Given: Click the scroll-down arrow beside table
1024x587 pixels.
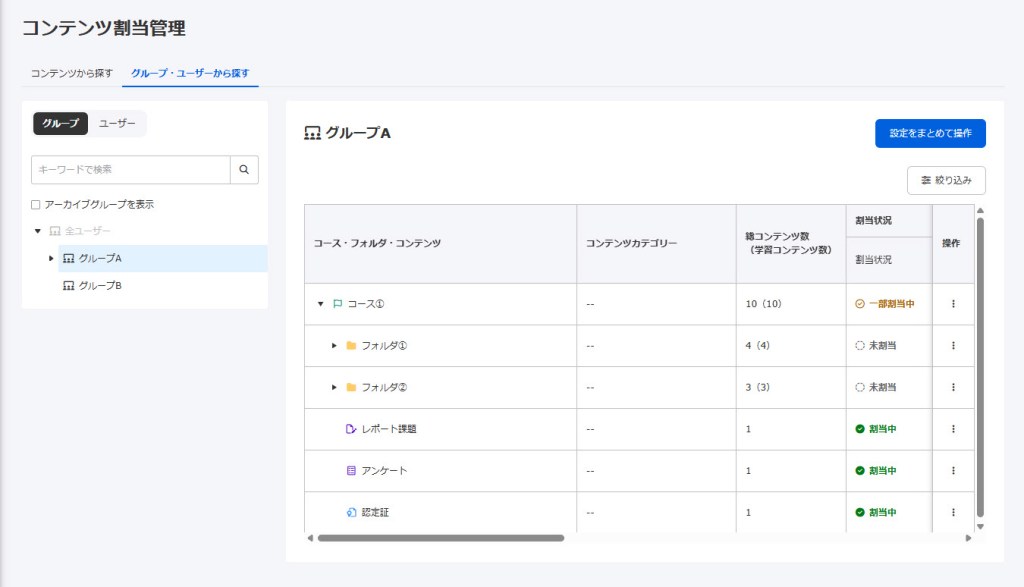Looking at the screenshot, I should (980, 526).
